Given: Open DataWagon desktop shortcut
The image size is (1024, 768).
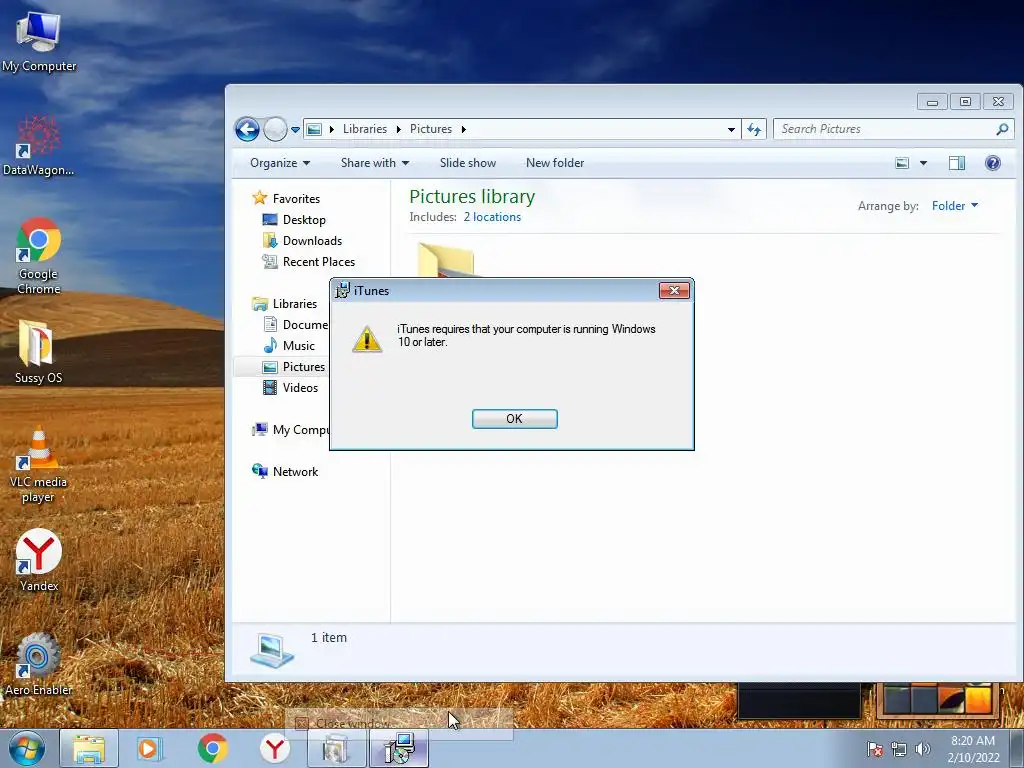Looking at the screenshot, I should coord(39,145).
